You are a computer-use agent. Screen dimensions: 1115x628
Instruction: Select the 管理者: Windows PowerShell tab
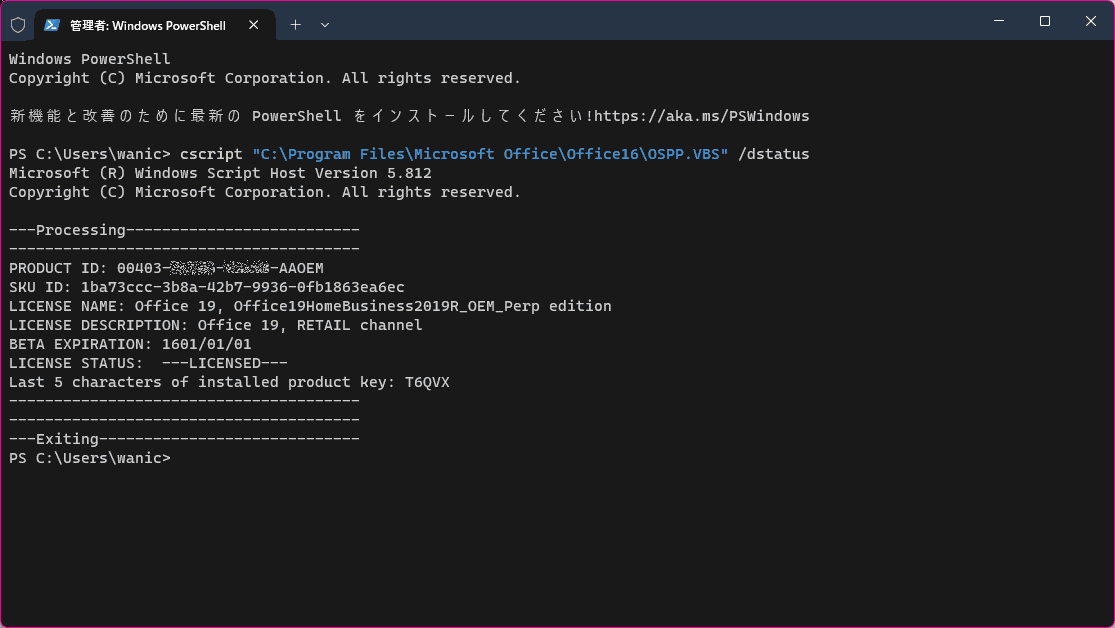[155, 25]
